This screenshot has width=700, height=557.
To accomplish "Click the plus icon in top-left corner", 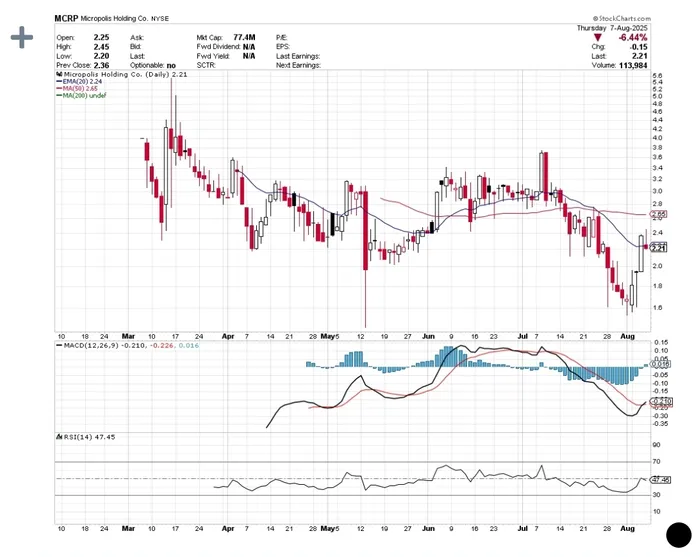I will tap(22, 37).
